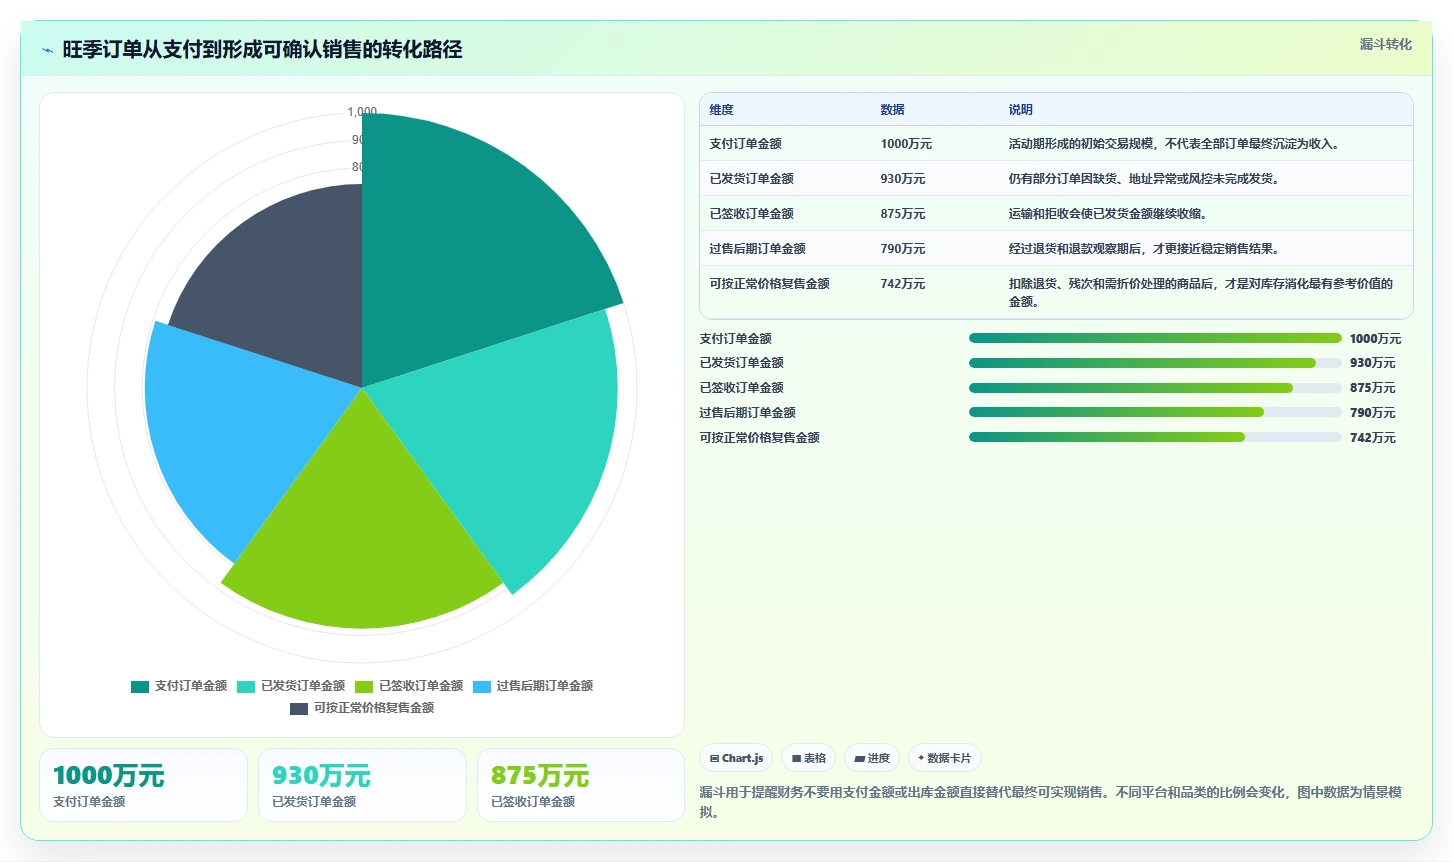The width and height of the screenshot is (1453, 862).
Task: Click the 930万元 data card
Action: [362, 785]
